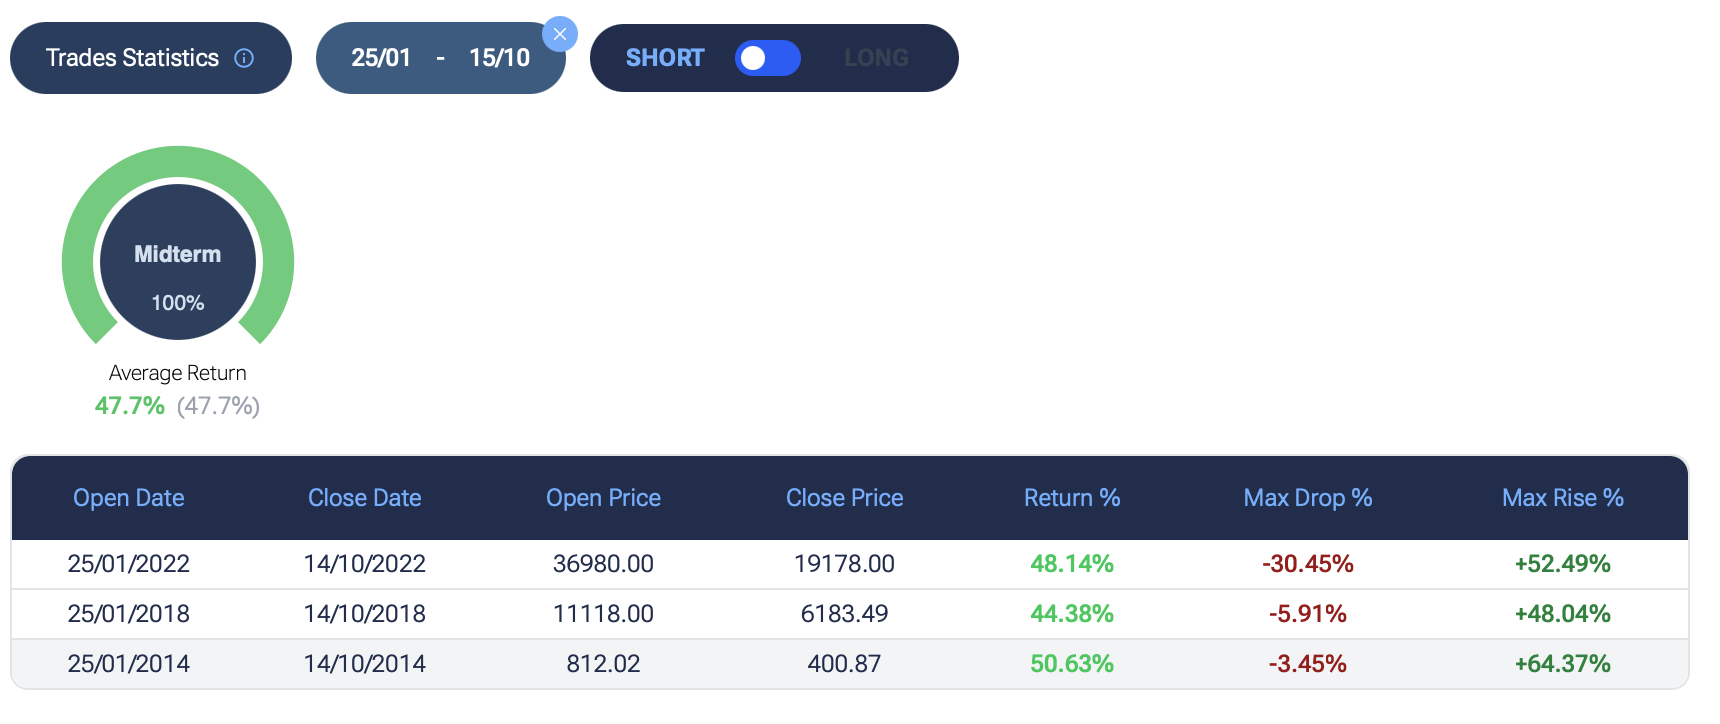Clear the date range with the X icon

(x=560, y=34)
